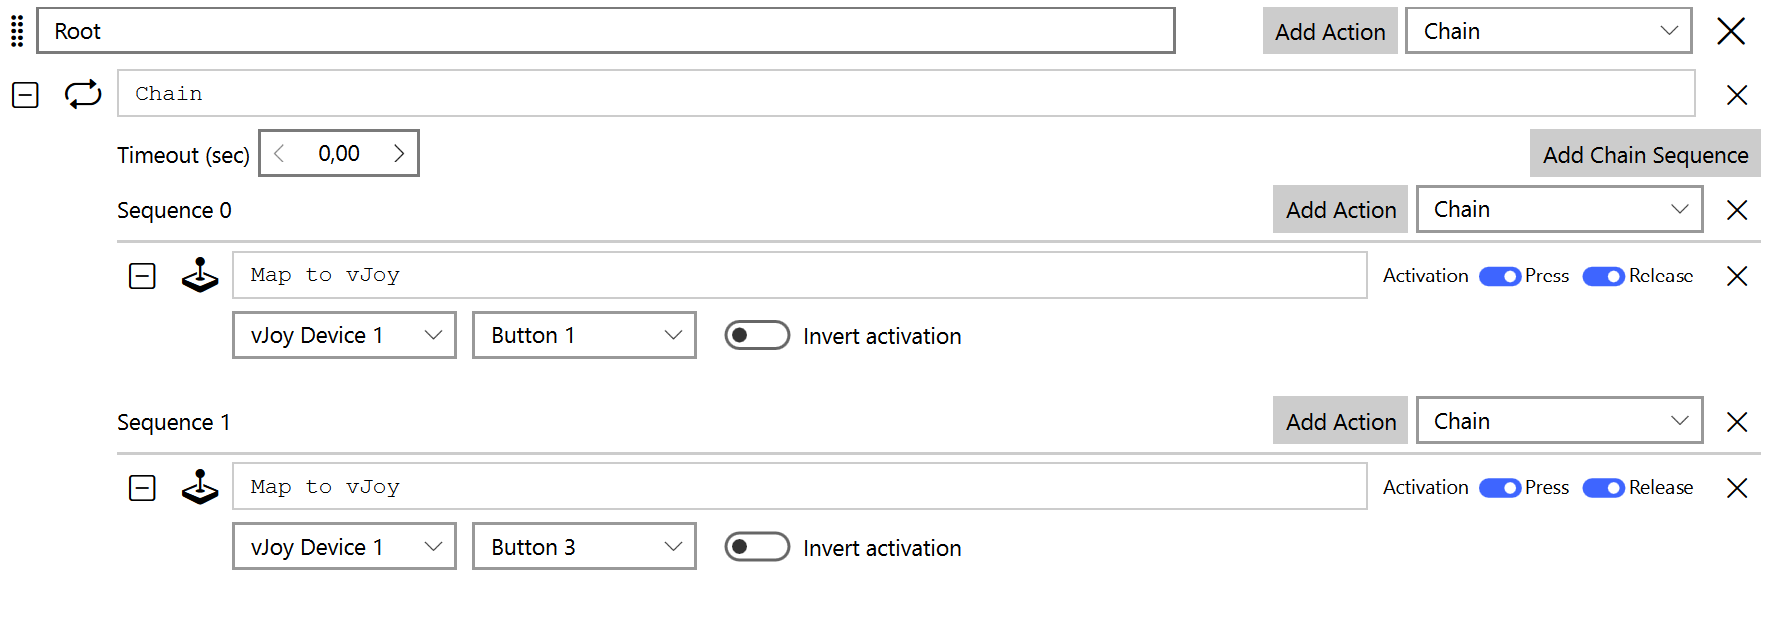Image resolution: width=1770 pixels, height=643 pixels.
Task: Disable Release activation in Sequence 1
Action: [1603, 488]
